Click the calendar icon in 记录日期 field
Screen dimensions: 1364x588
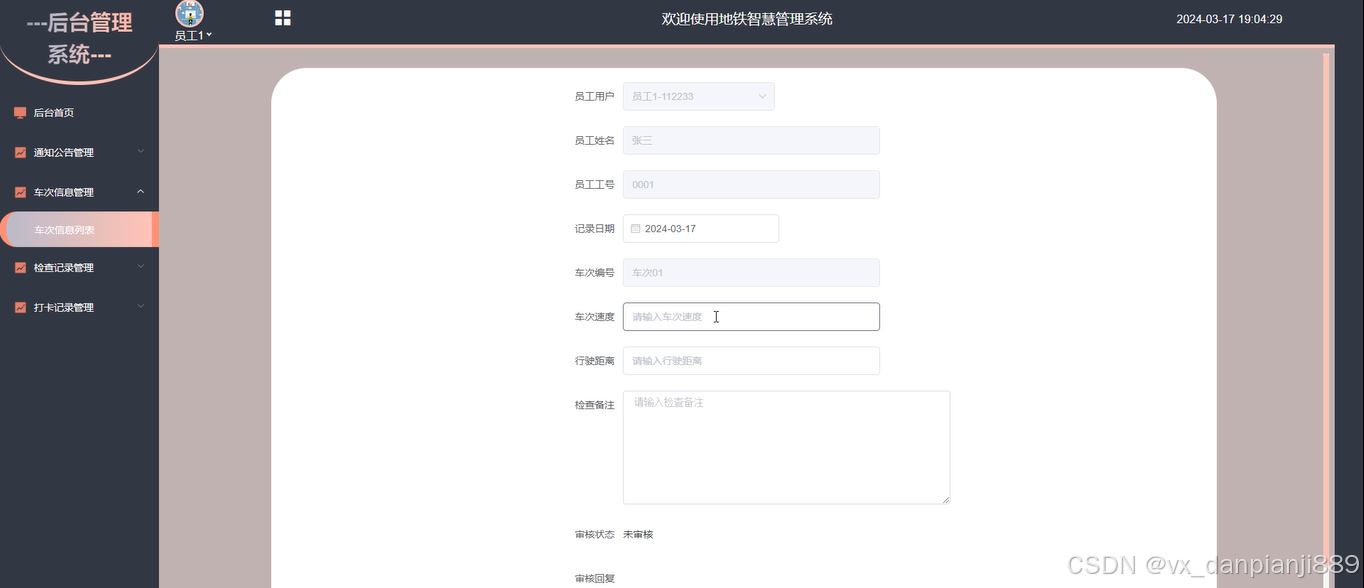point(635,229)
